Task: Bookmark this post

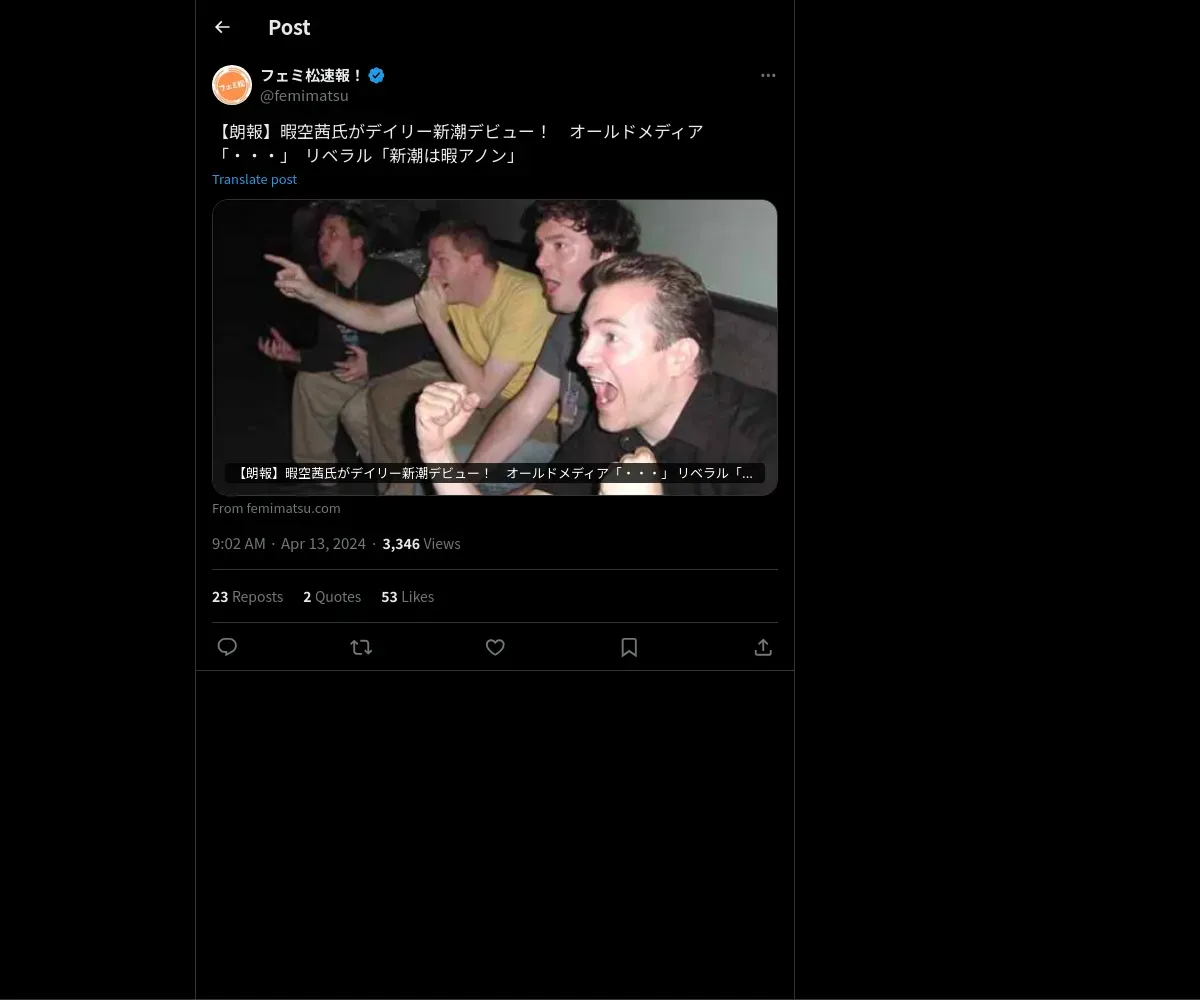Action: [x=629, y=647]
